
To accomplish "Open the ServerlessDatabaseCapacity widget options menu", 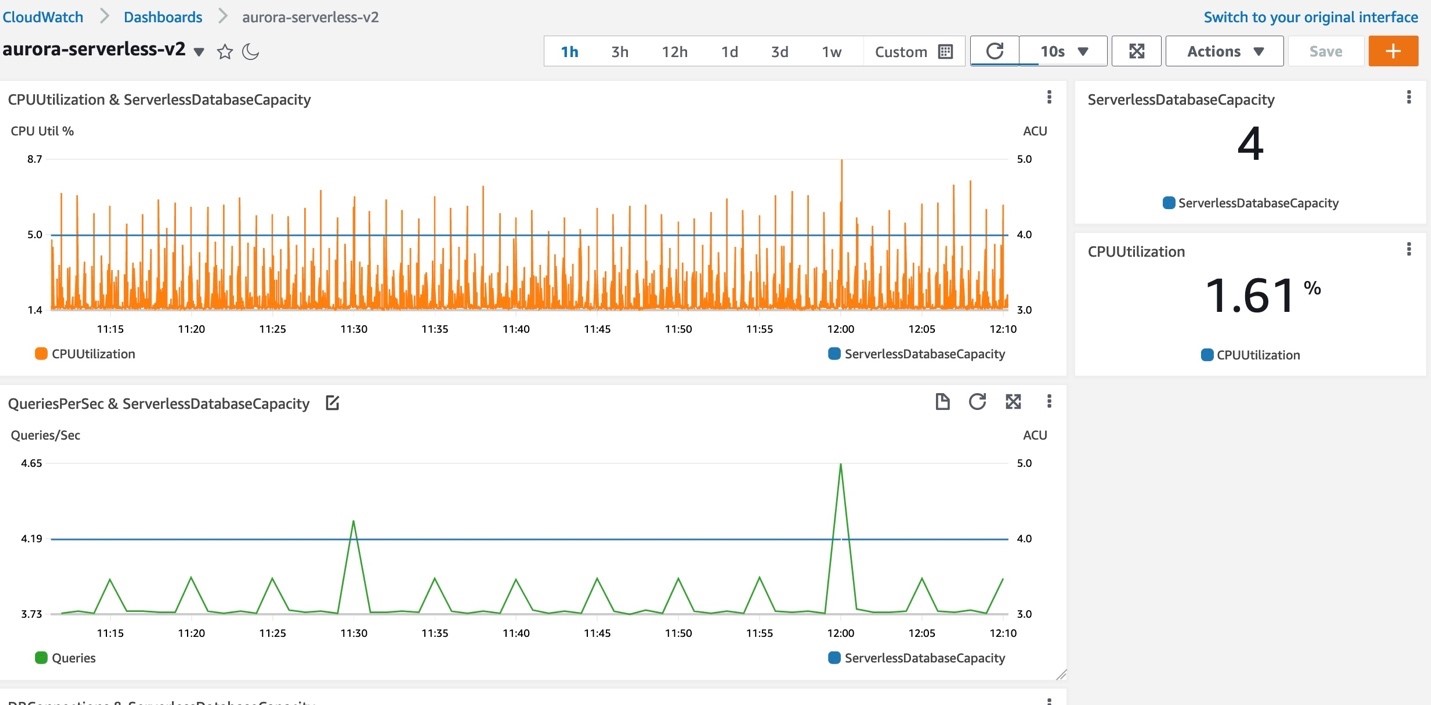I will coord(1409,96).
